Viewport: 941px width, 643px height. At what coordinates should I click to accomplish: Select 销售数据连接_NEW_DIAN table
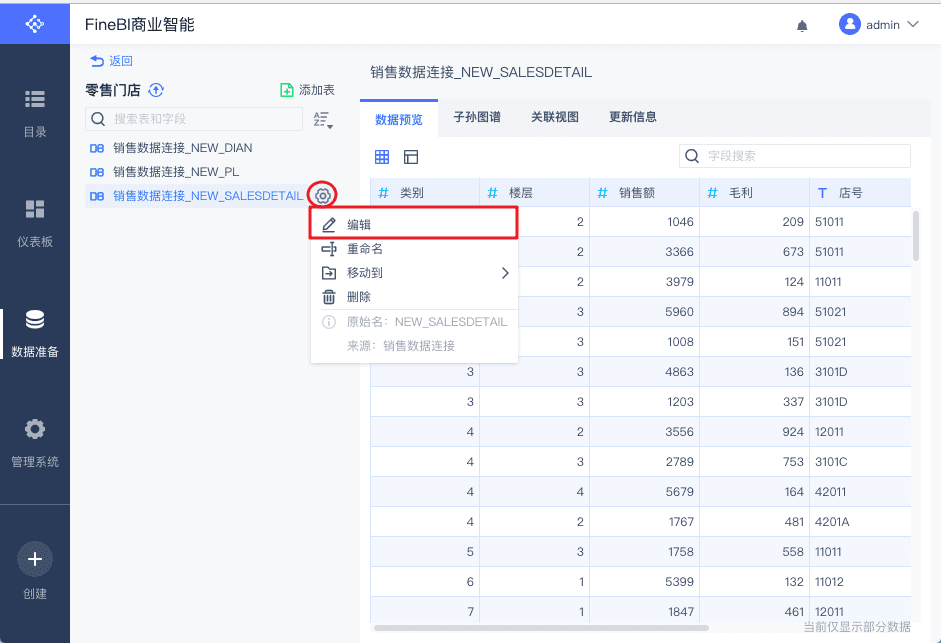click(x=182, y=148)
